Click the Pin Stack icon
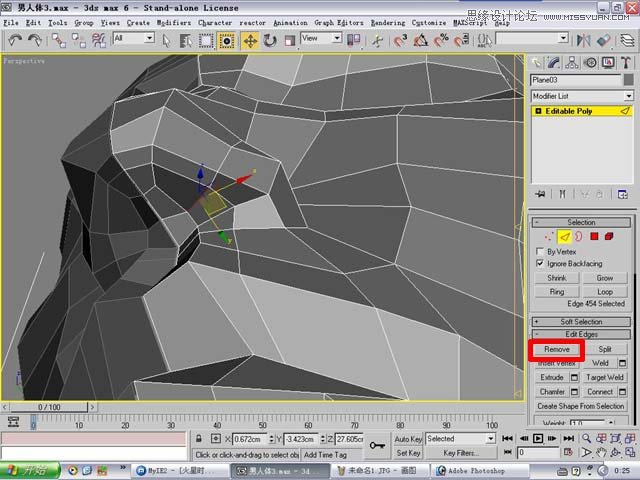Image resolution: width=640 pixels, height=480 pixels. 540,194
